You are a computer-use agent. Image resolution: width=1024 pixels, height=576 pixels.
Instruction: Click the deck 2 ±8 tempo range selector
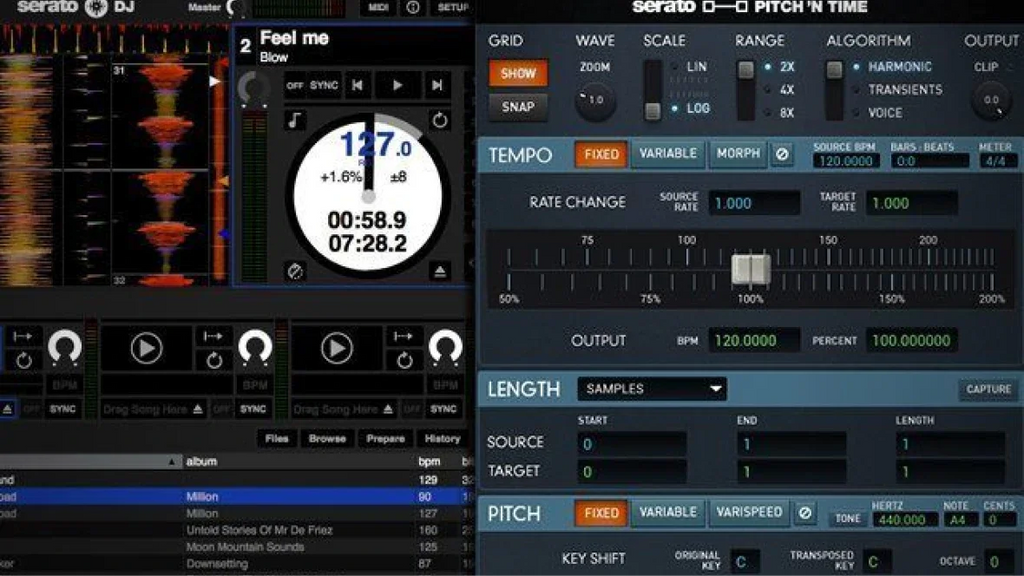(x=398, y=177)
